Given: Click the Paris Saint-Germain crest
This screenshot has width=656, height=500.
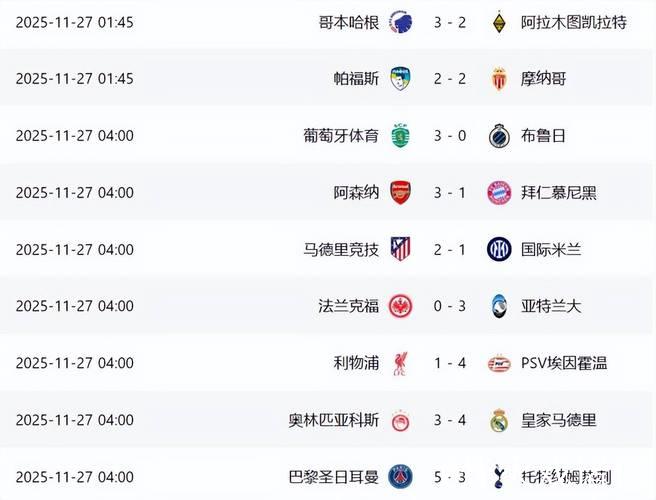Looking at the screenshot, I should point(400,477).
